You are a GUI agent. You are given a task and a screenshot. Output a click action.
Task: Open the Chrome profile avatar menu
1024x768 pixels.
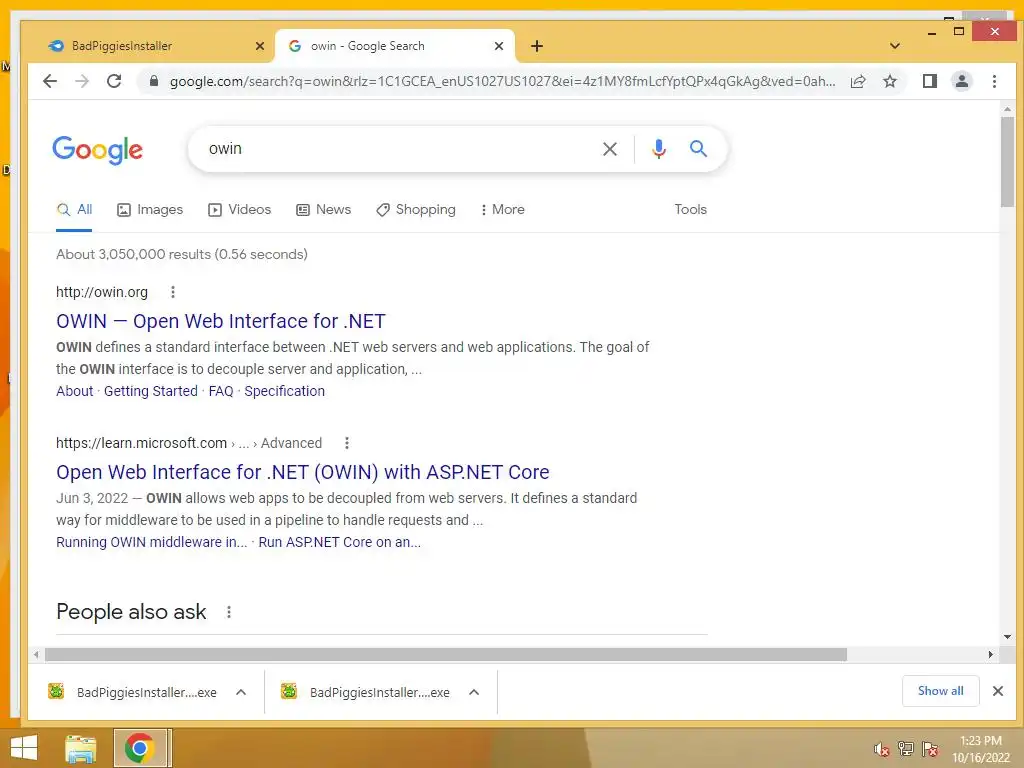tap(961, 81)
